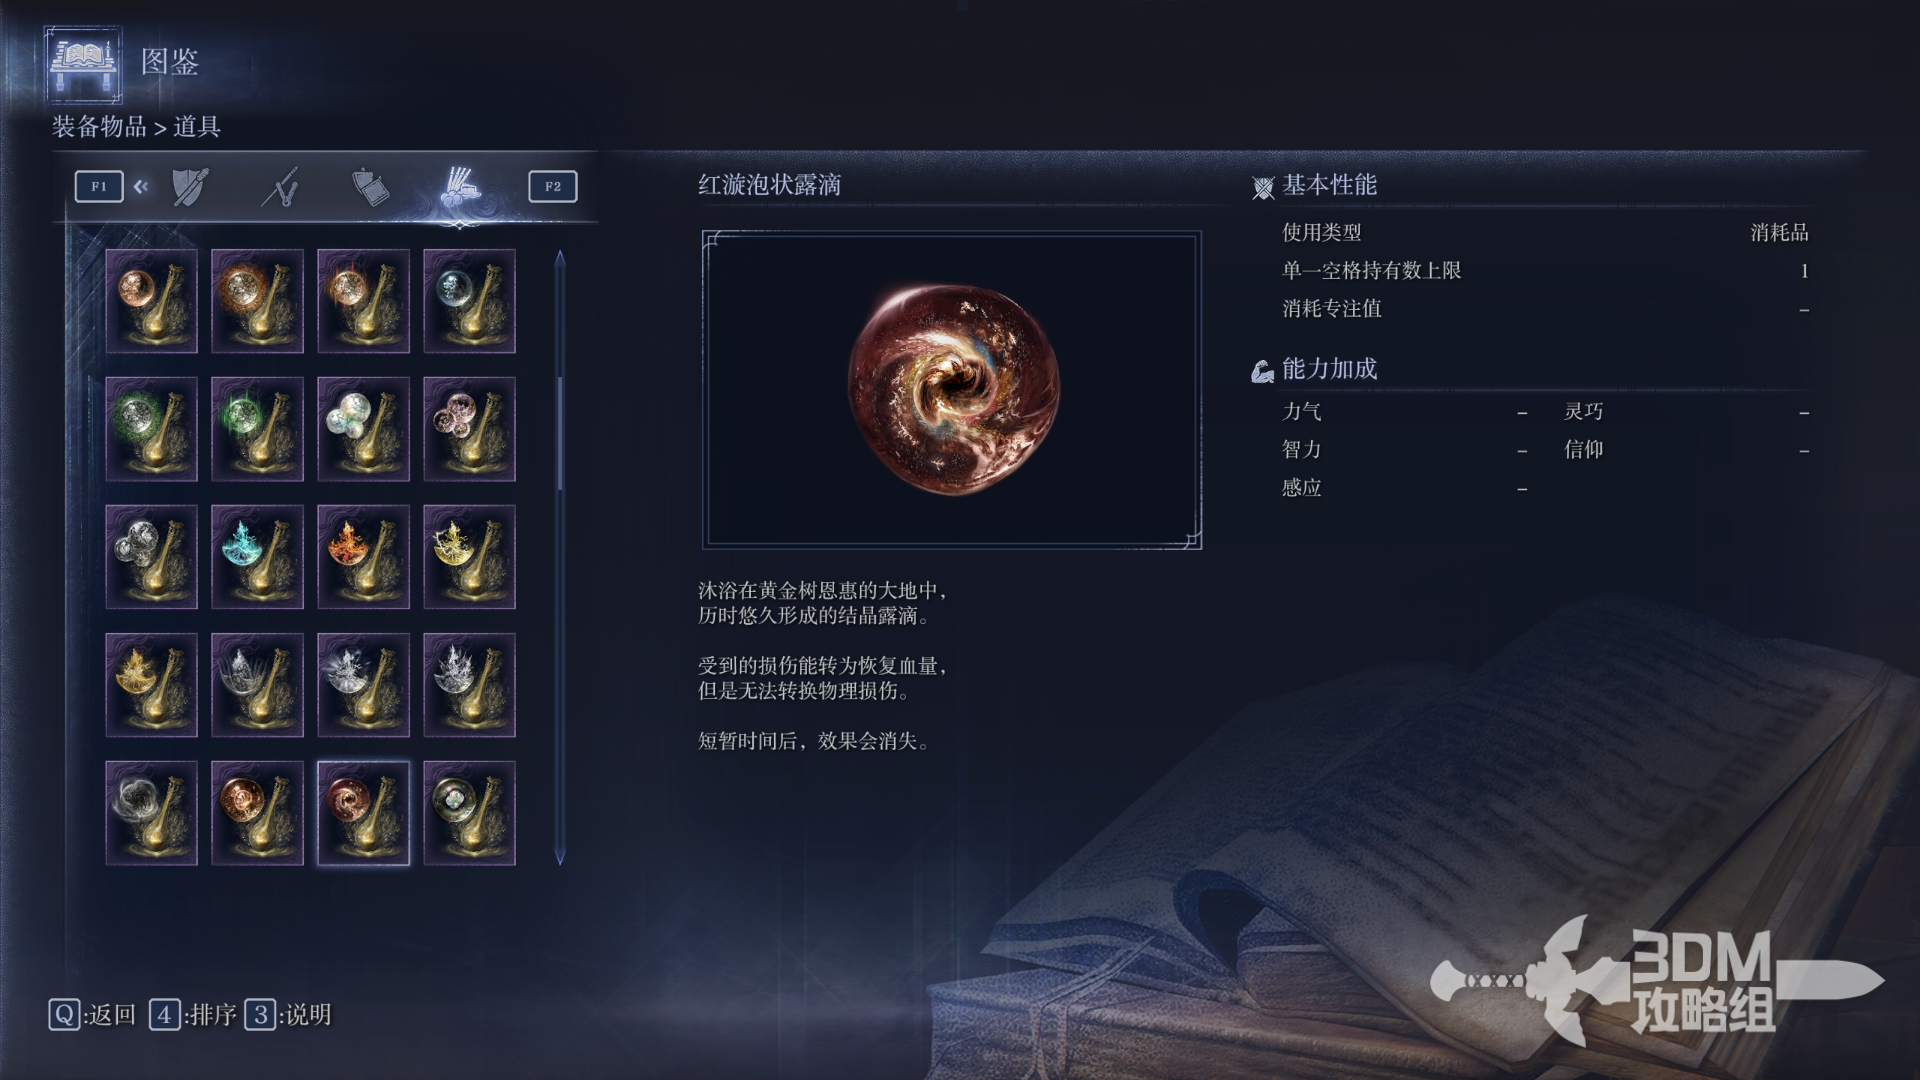
Task: Click the Q 返回 back button
Action: [x=92, y=1015]
